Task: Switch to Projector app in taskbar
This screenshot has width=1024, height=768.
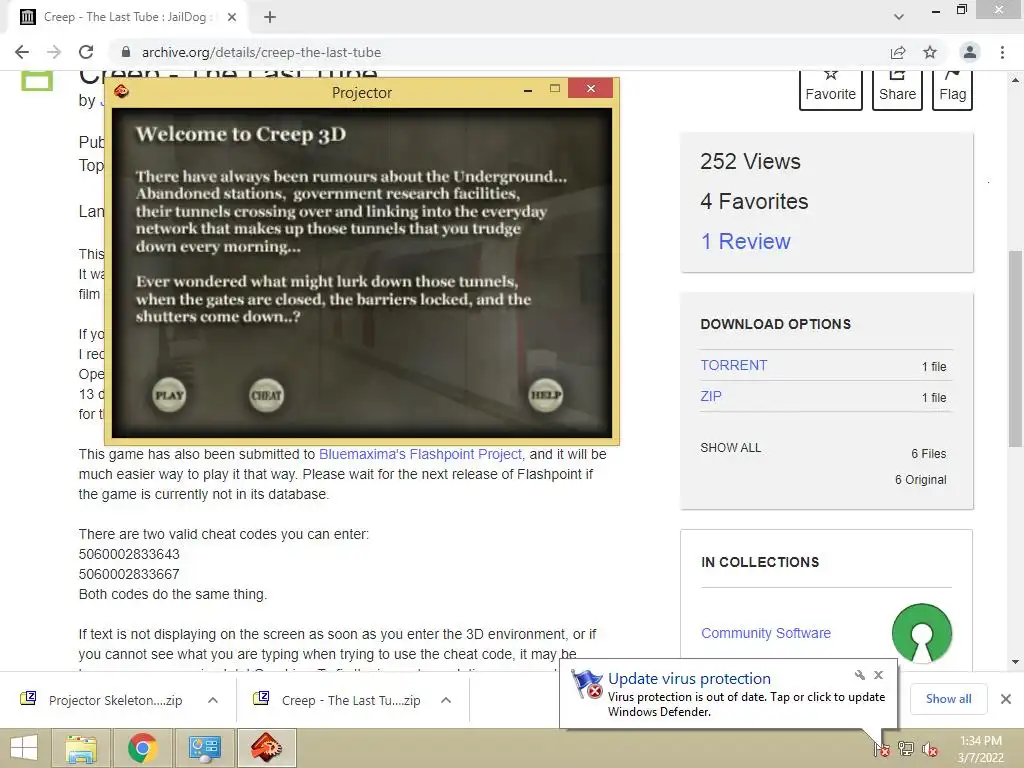Action: pos(266,748)
